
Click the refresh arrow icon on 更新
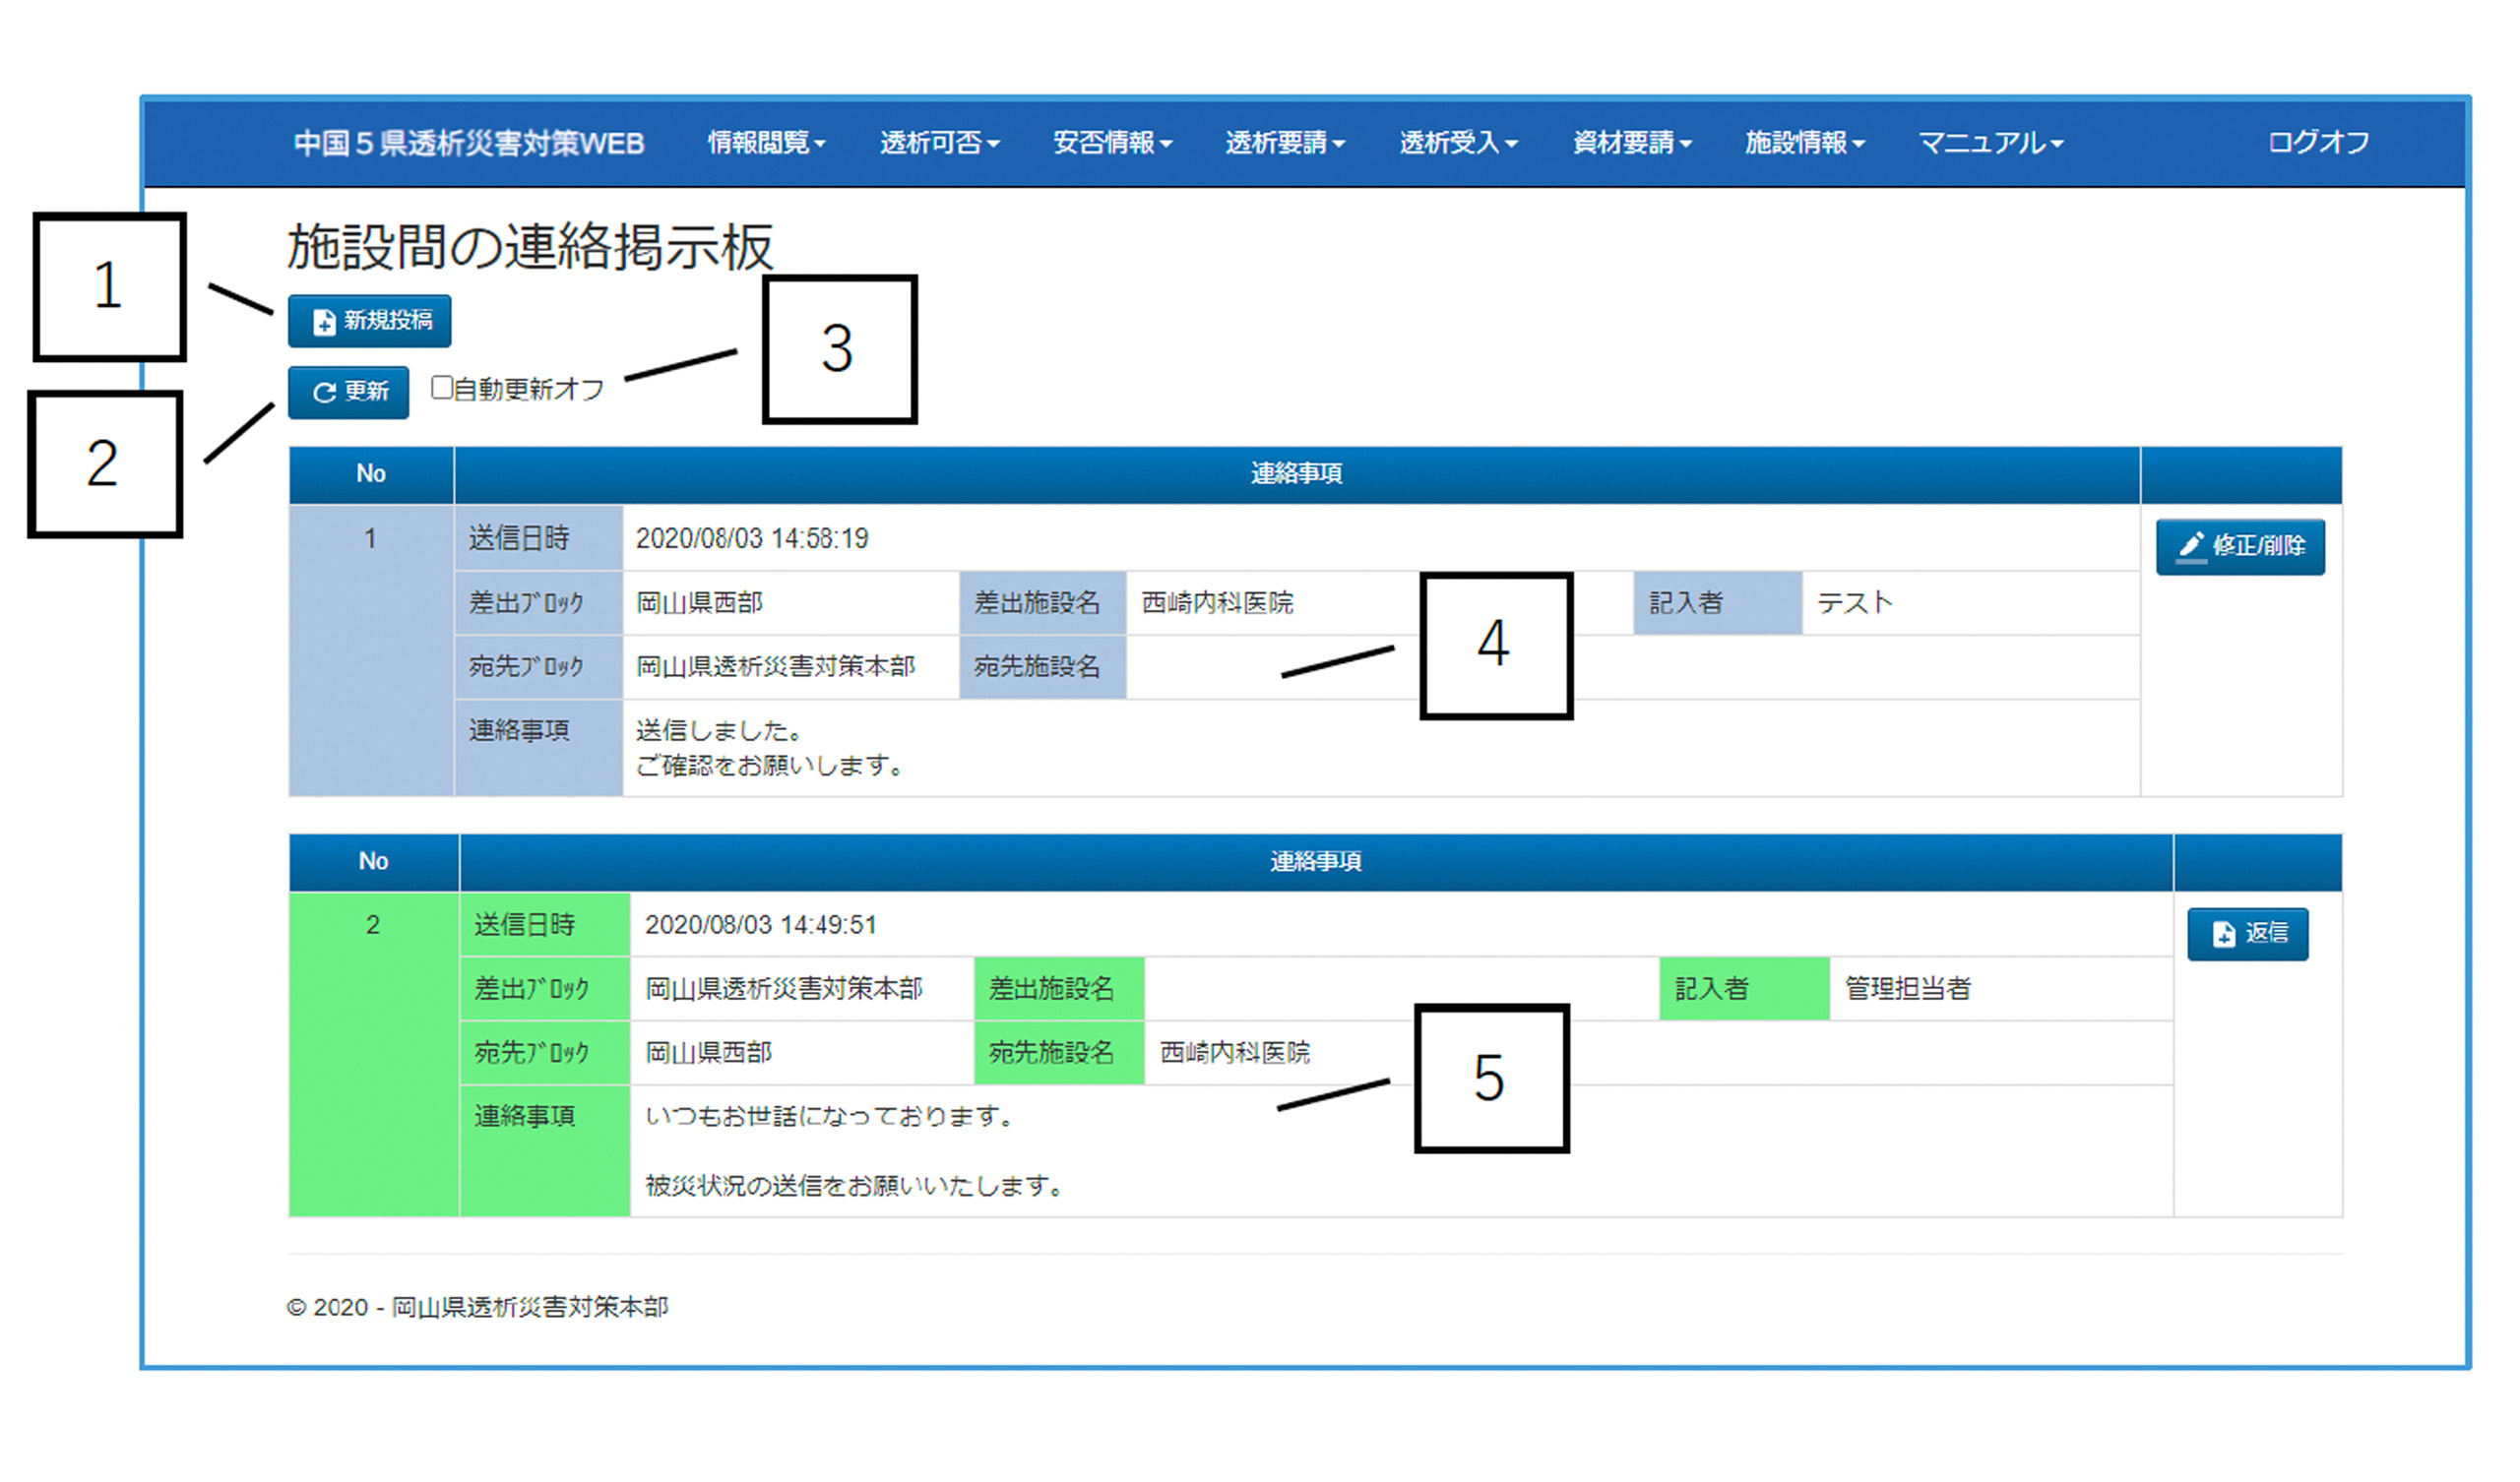tap(323, 393)
